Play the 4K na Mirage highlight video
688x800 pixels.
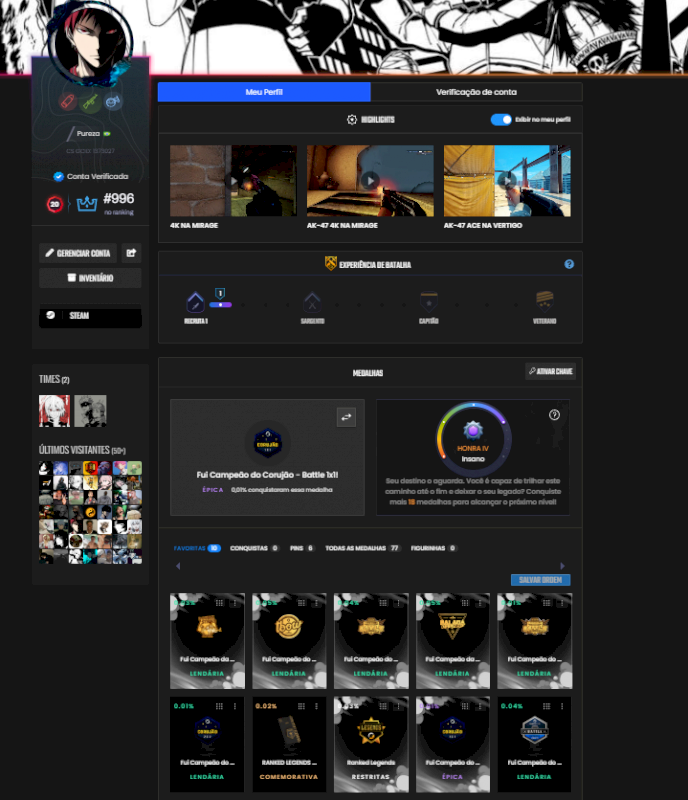[x=233, y=181]
